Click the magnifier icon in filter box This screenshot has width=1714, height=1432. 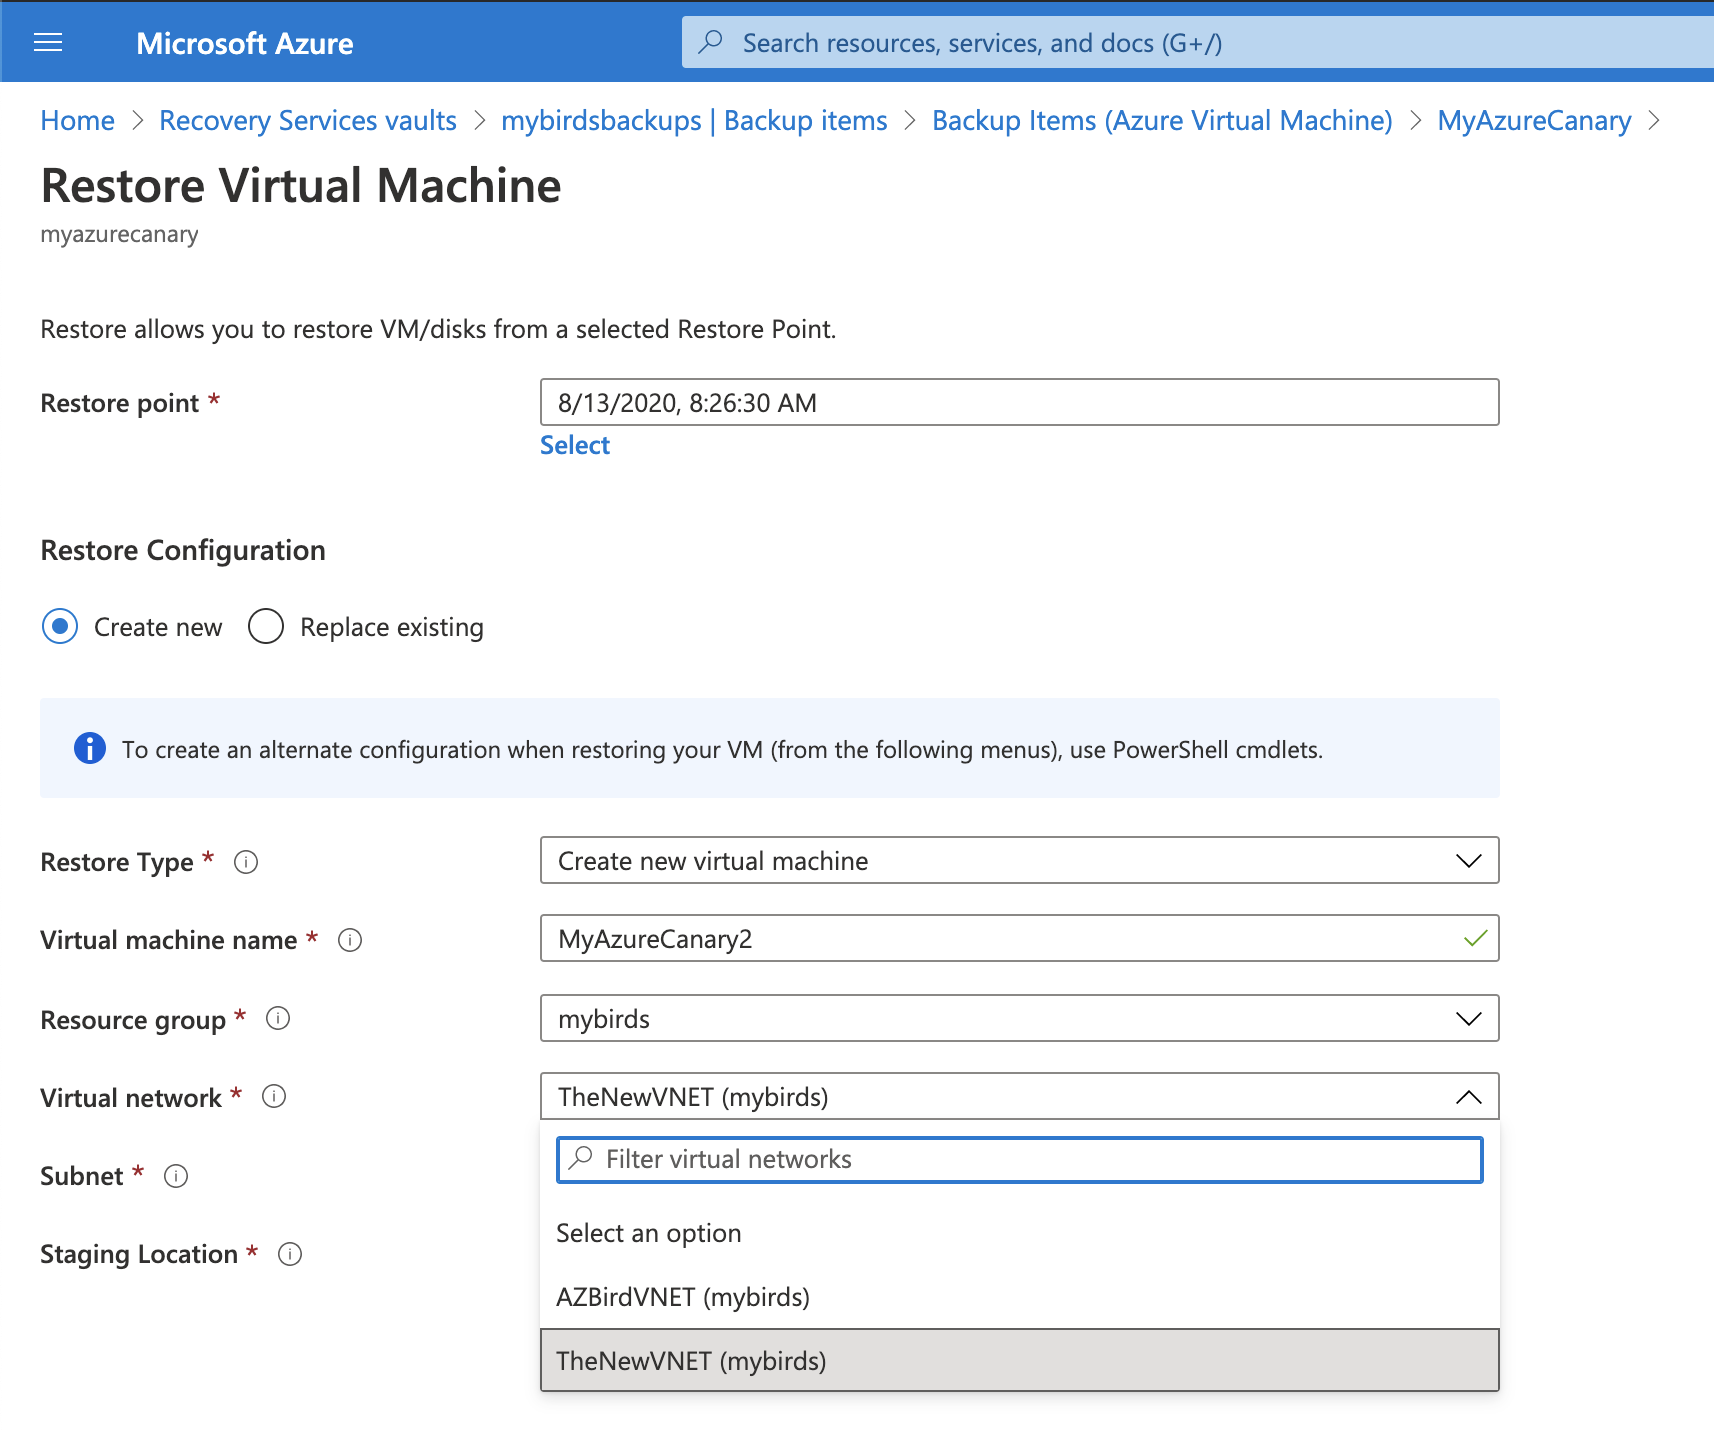tap(580, 1158)
